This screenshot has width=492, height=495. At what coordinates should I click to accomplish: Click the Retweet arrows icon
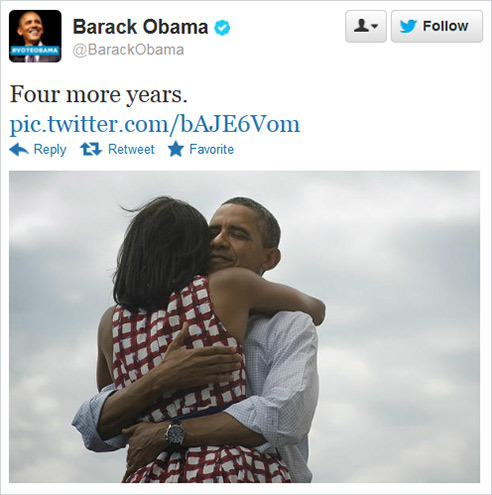click(91, 149)
